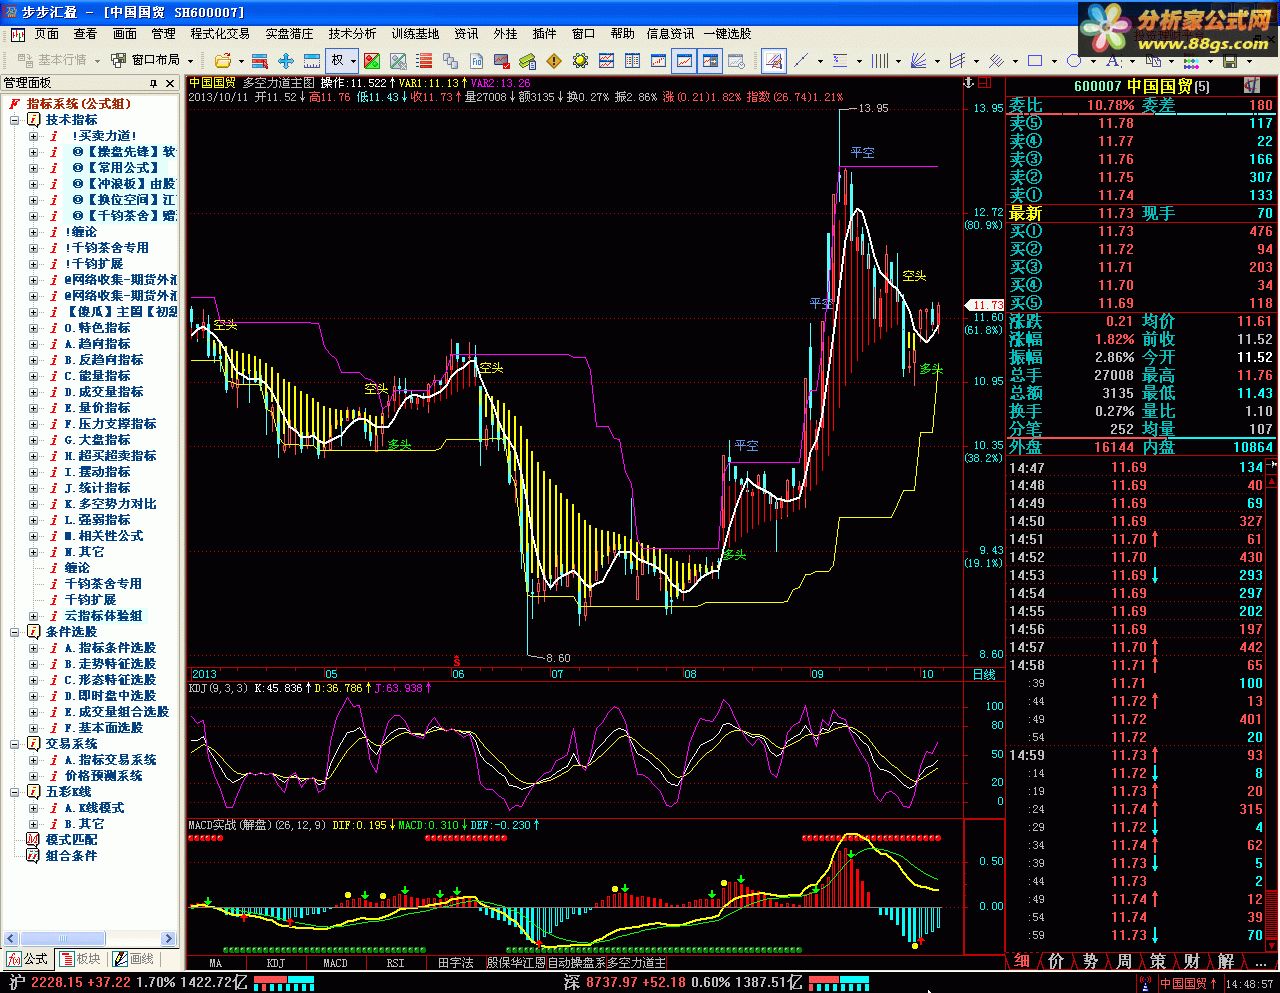
Task: Click the red S marker on timeline
Action: 457,661
